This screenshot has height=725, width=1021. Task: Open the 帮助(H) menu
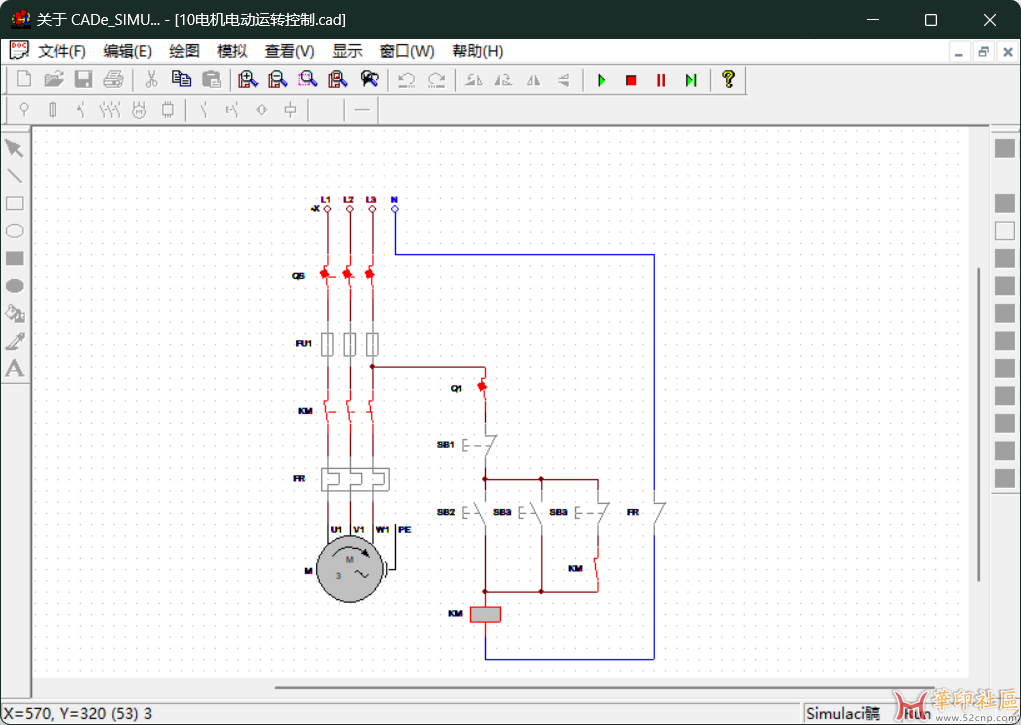tap(478, 51)
